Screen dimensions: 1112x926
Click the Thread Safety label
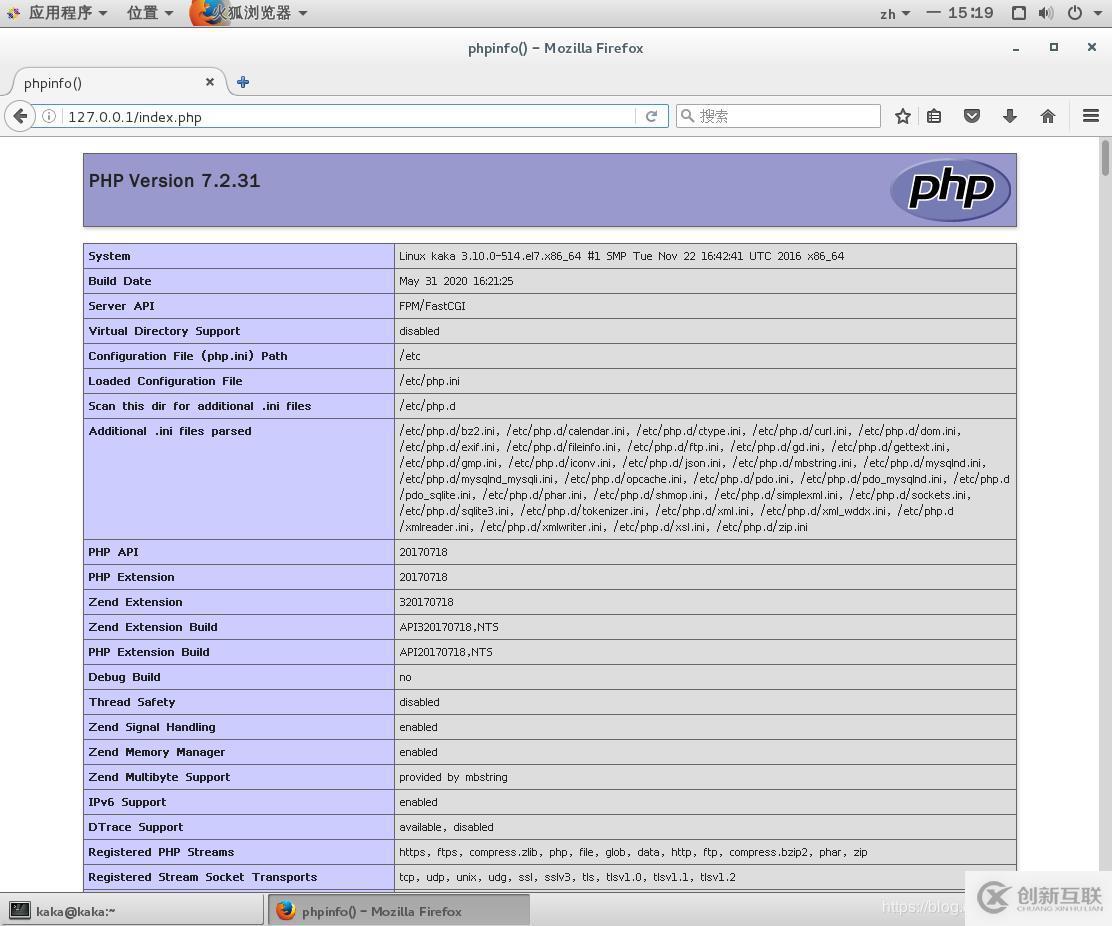(x=131, y=702)
